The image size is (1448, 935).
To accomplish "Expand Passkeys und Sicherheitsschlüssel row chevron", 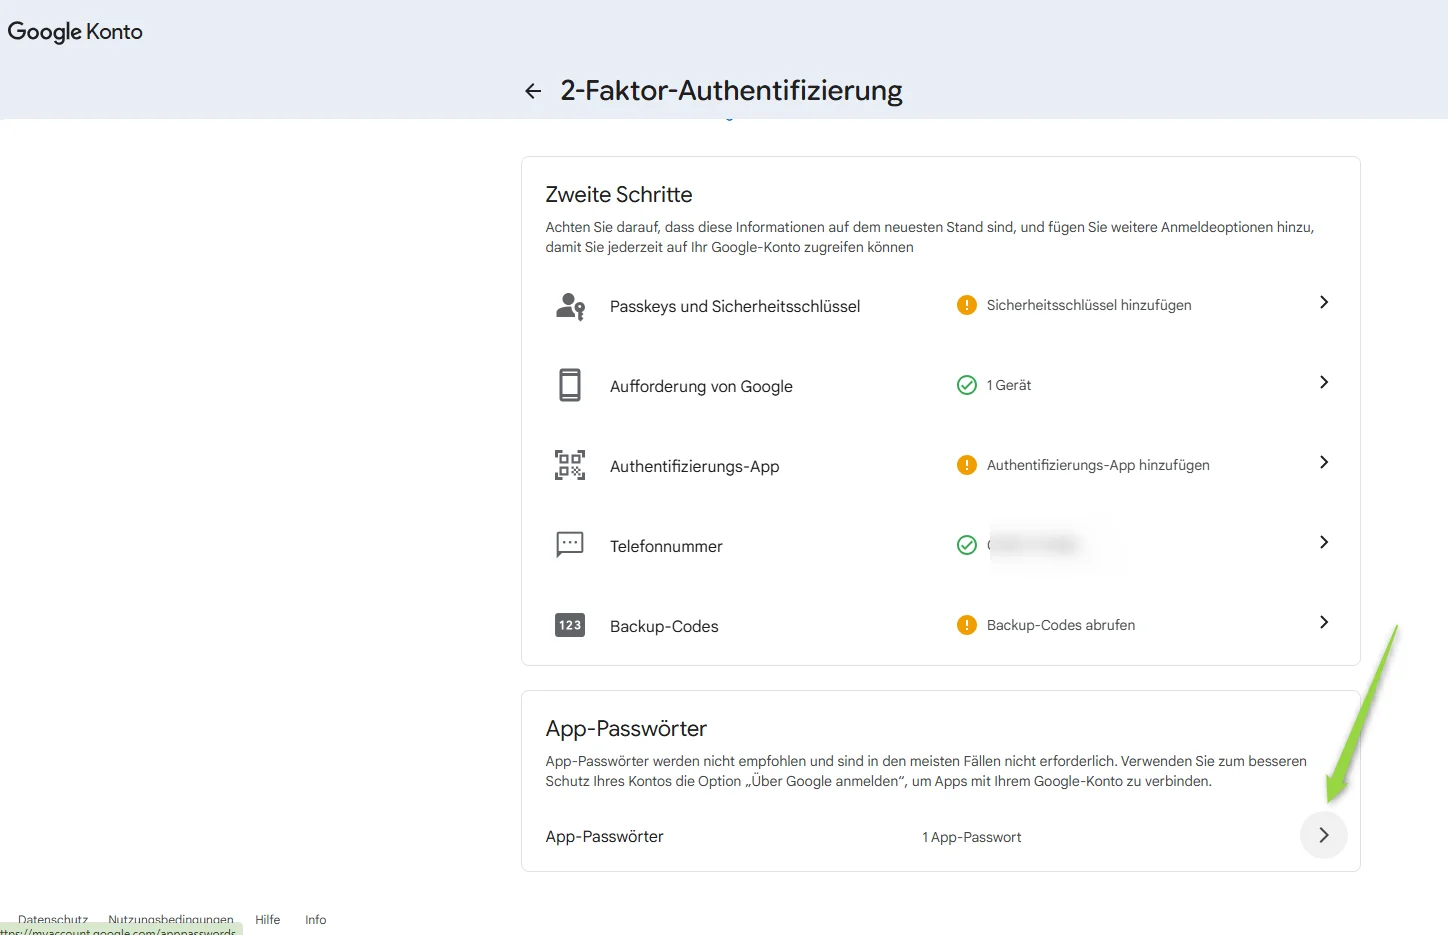I will pos(1324,302).
